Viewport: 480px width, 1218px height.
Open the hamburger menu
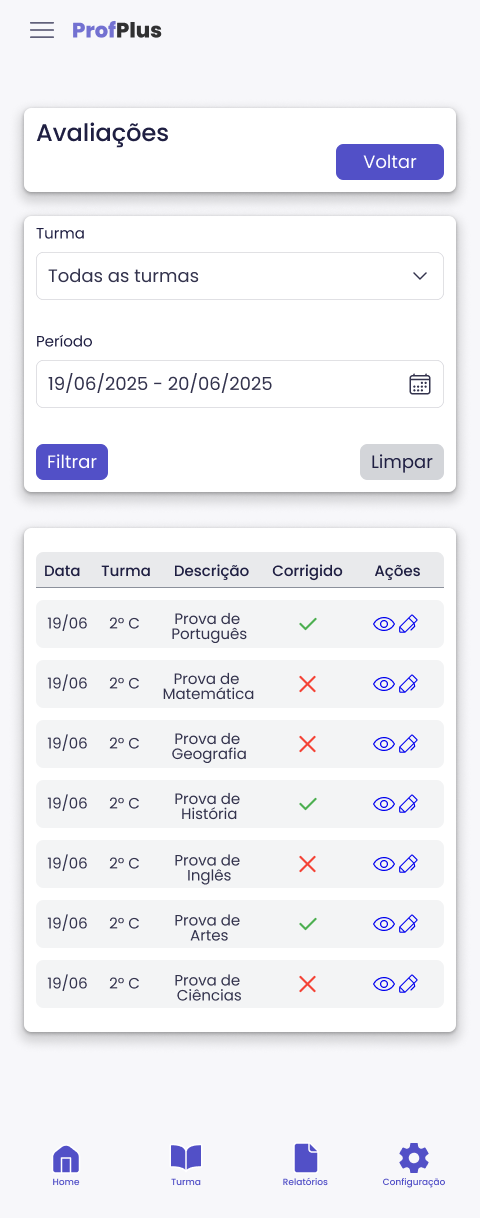point(42,30)
